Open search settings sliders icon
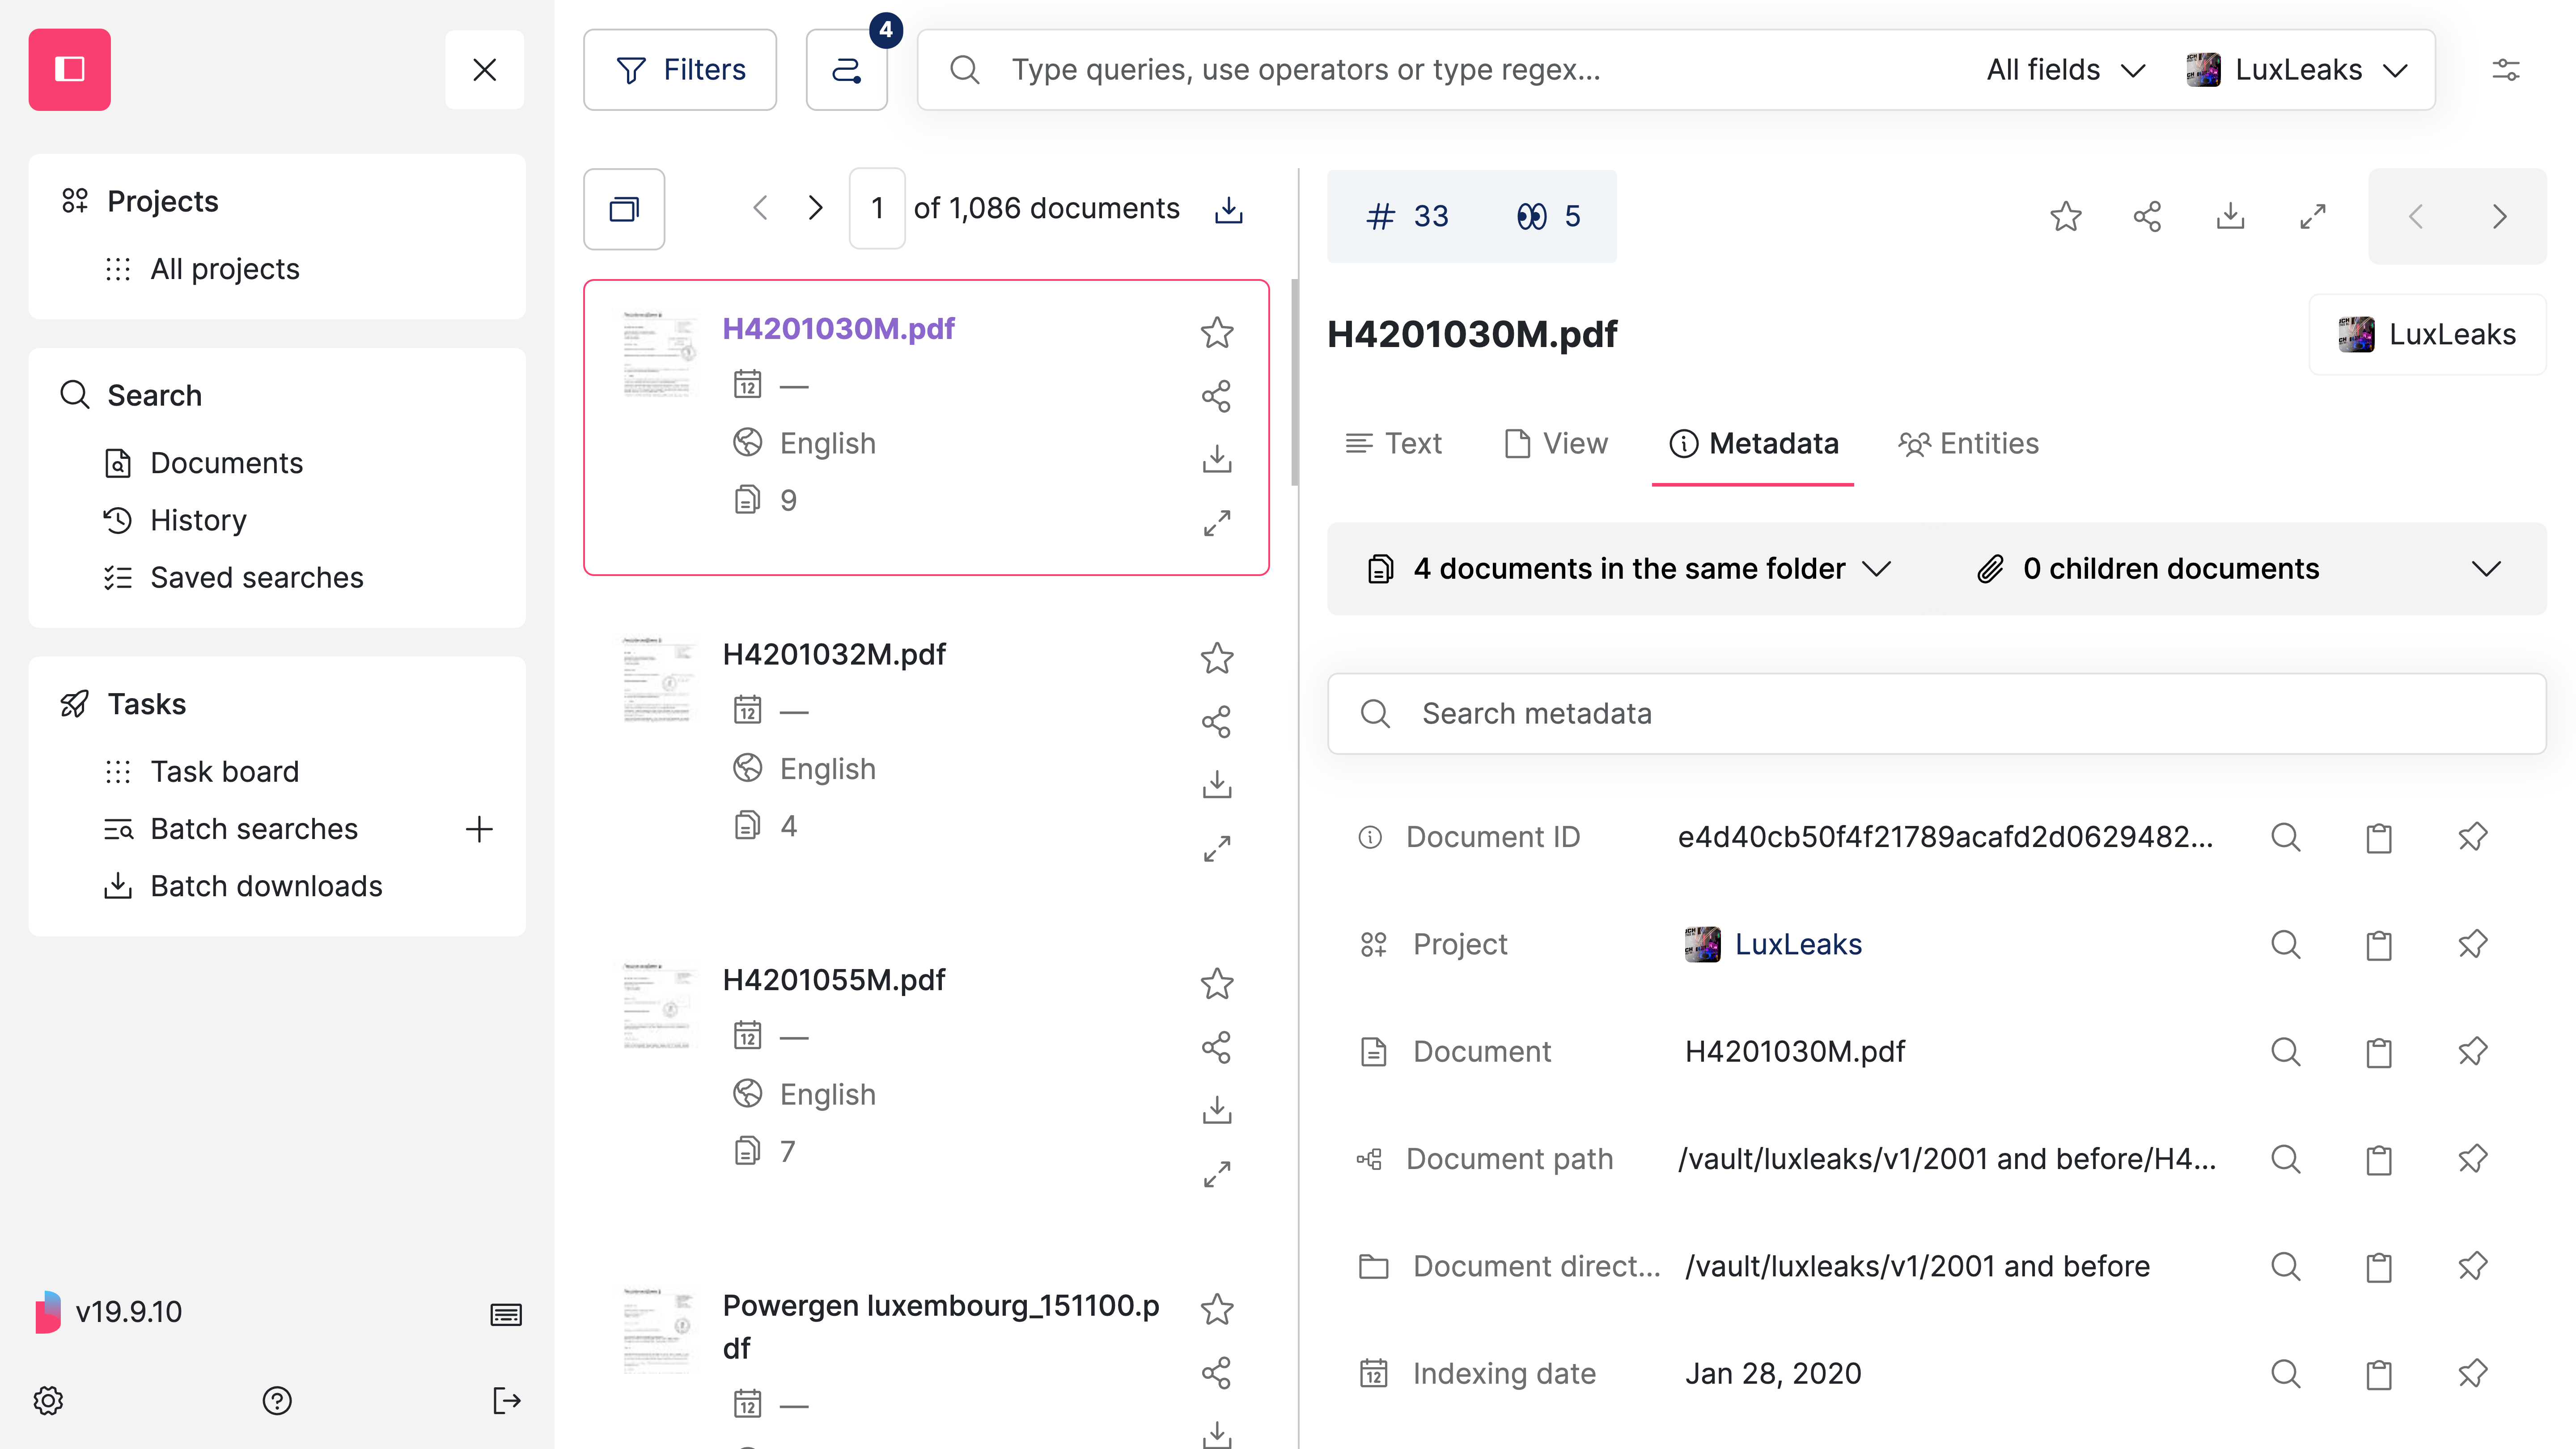This screenshot has height=1449, width=2576. [2505, 70]
